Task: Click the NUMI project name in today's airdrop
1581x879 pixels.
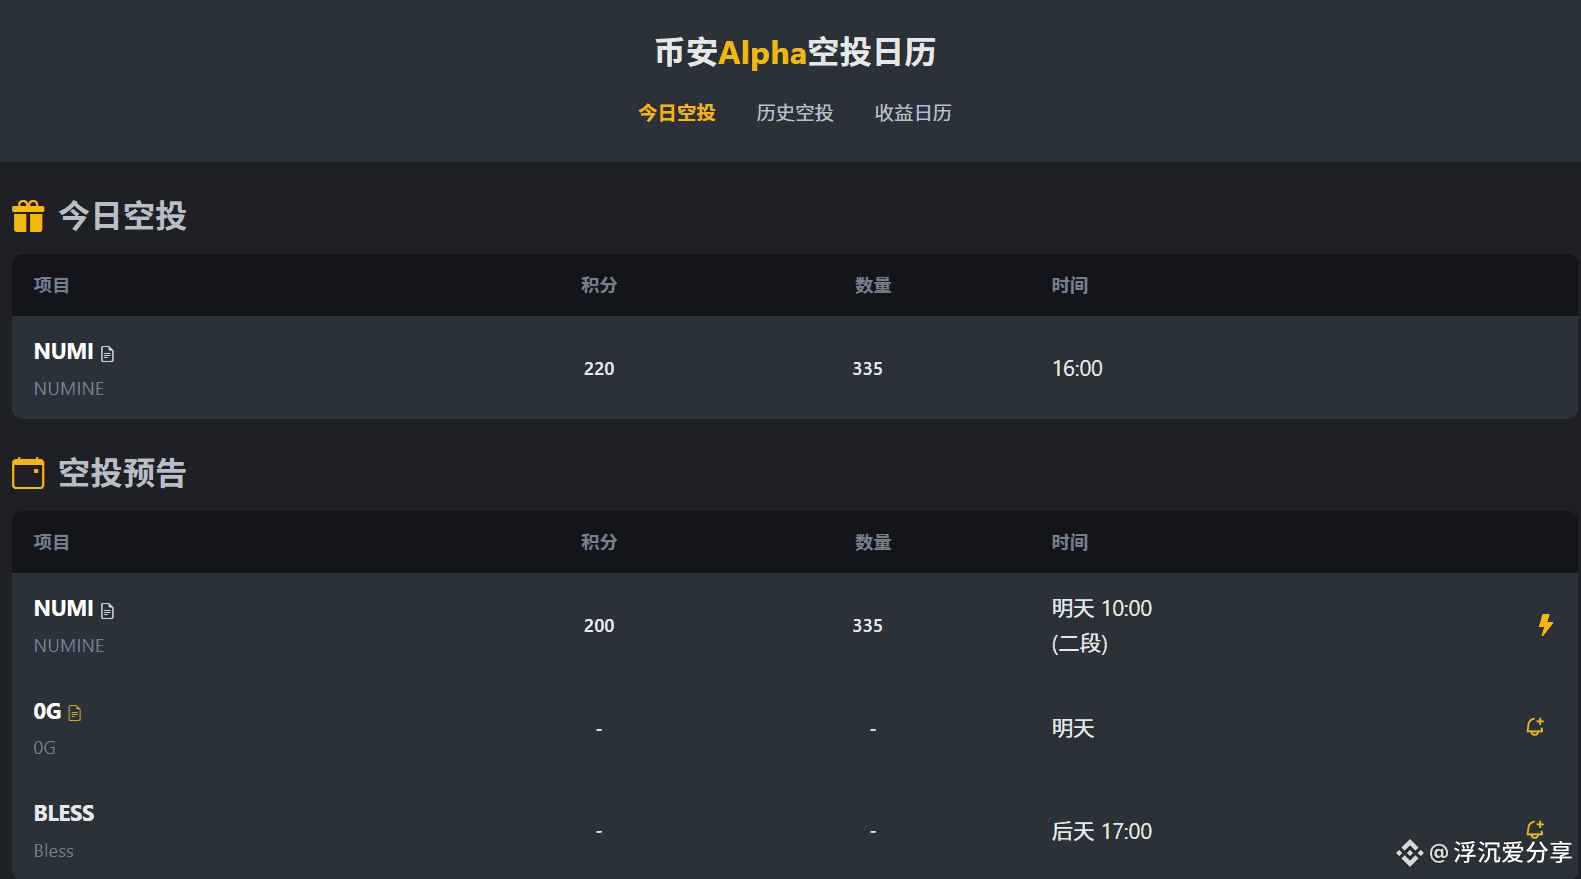Action: (x=63, y=352)
